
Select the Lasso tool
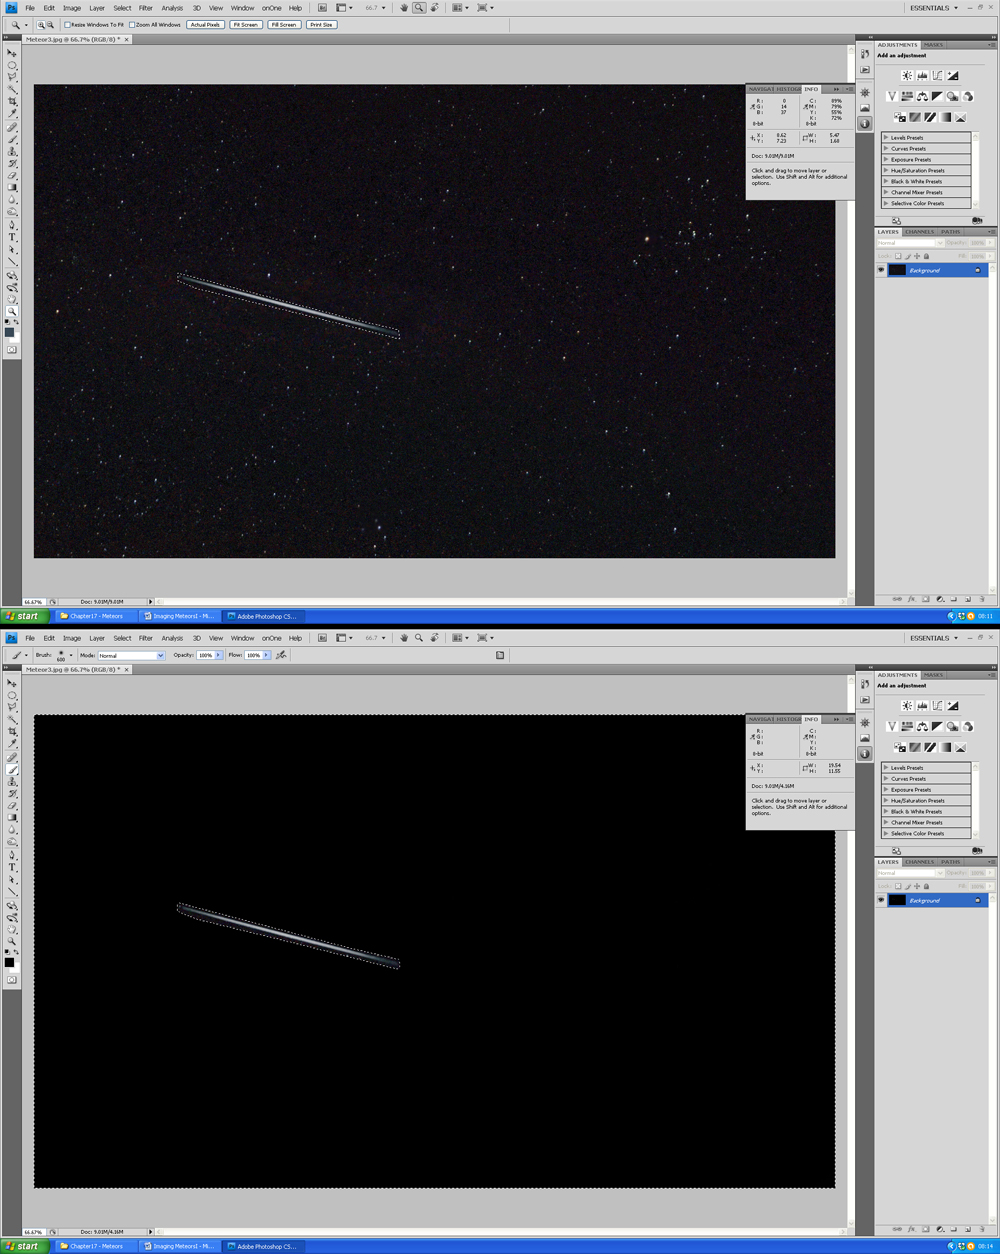point(12,76)
